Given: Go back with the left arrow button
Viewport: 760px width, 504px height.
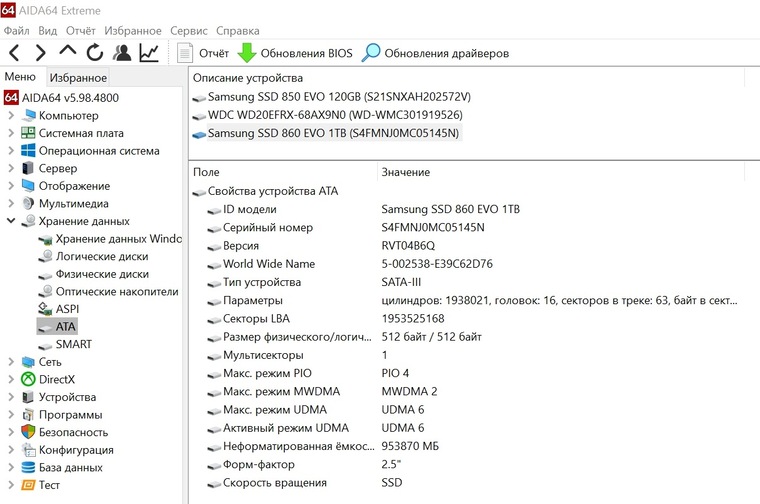Looking at the screenshot, I should [x=14, y=53].
